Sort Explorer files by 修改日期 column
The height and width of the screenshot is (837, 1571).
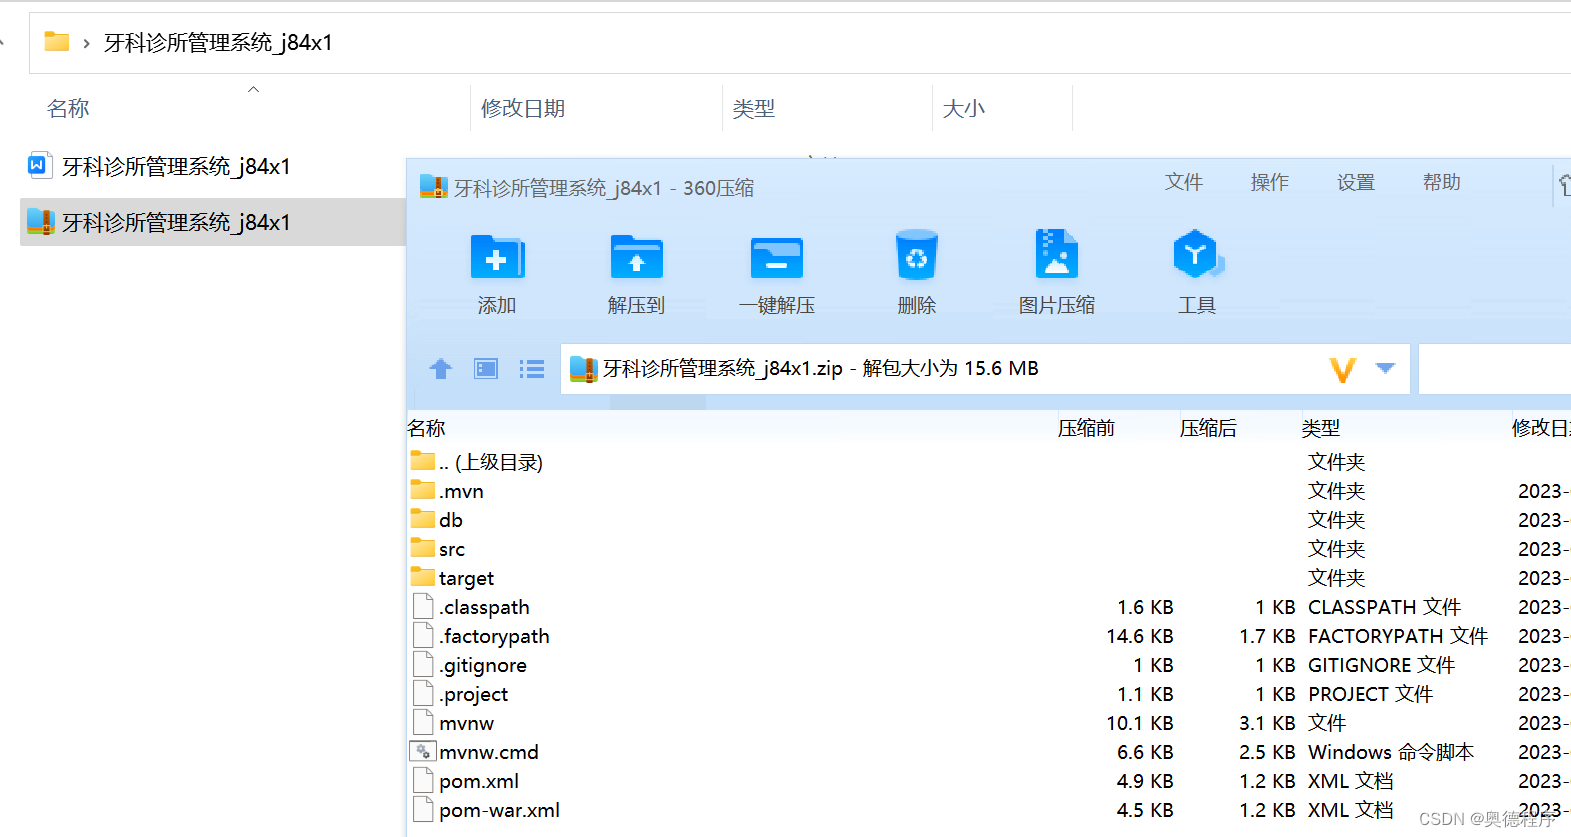[523, 108]
